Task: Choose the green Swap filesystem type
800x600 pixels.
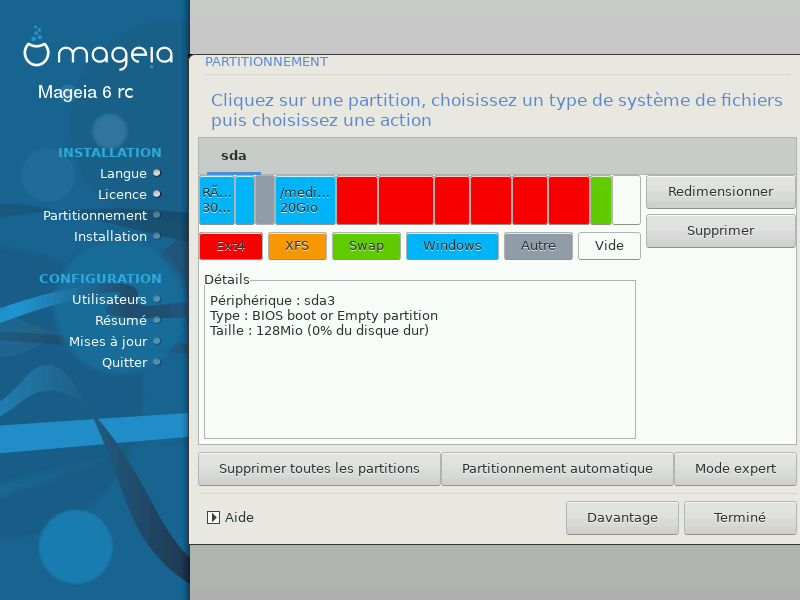Action: (x=366, y=246)
